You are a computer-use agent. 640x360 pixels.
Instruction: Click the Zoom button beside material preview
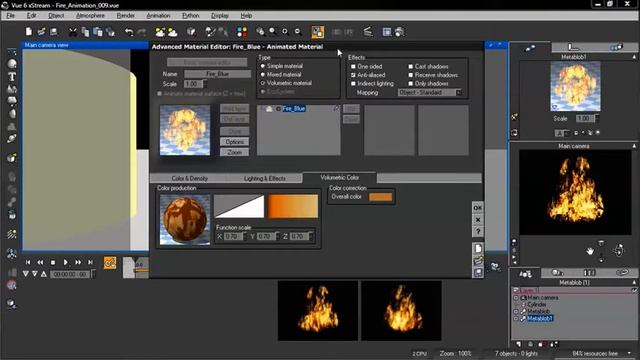(234, 152)
